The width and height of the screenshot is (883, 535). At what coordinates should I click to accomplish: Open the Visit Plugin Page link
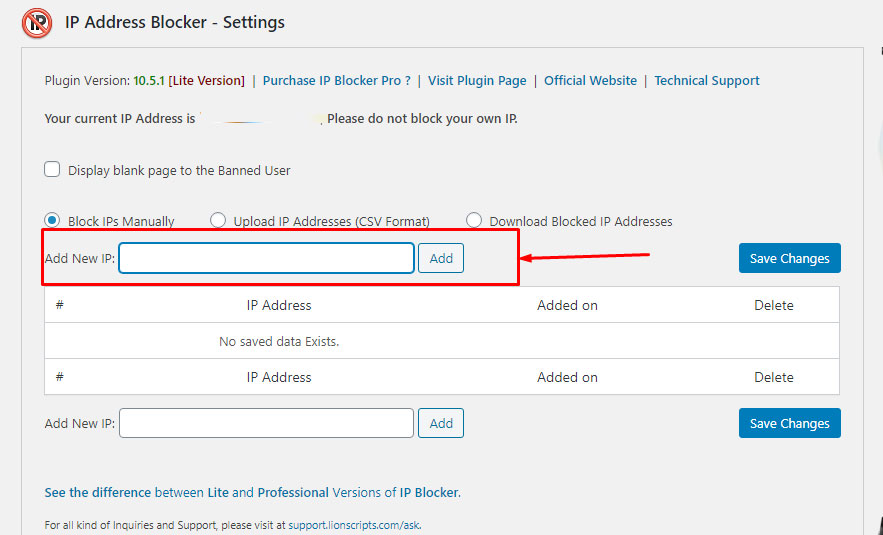coord(477,81)
